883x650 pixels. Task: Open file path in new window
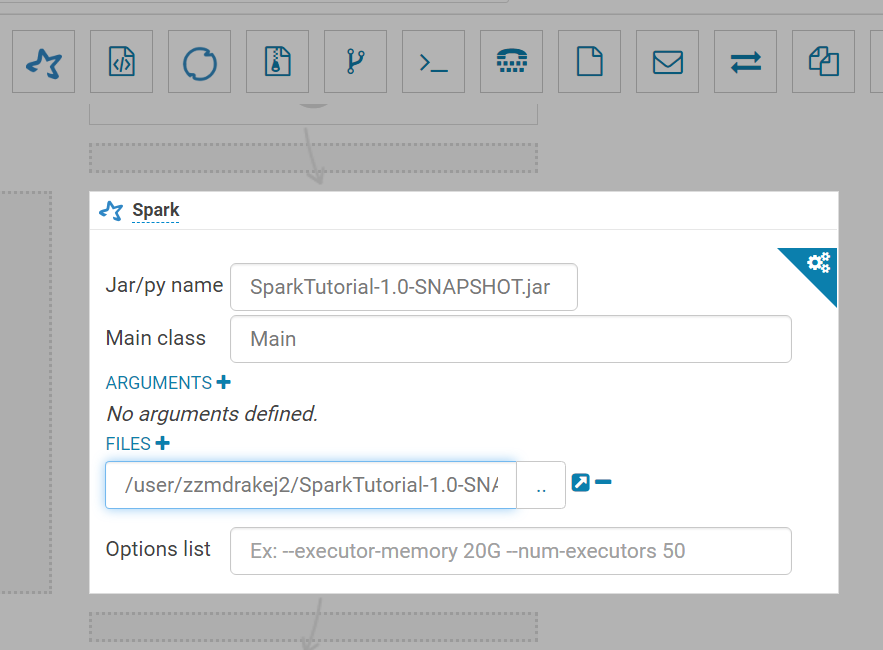581,482
